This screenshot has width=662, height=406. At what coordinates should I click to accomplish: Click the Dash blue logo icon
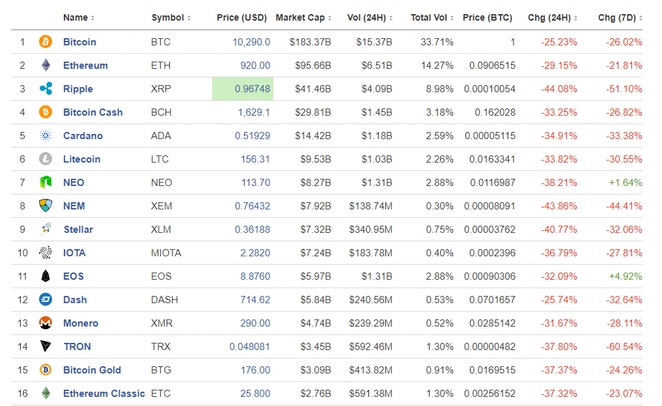[x=46, y=299]
